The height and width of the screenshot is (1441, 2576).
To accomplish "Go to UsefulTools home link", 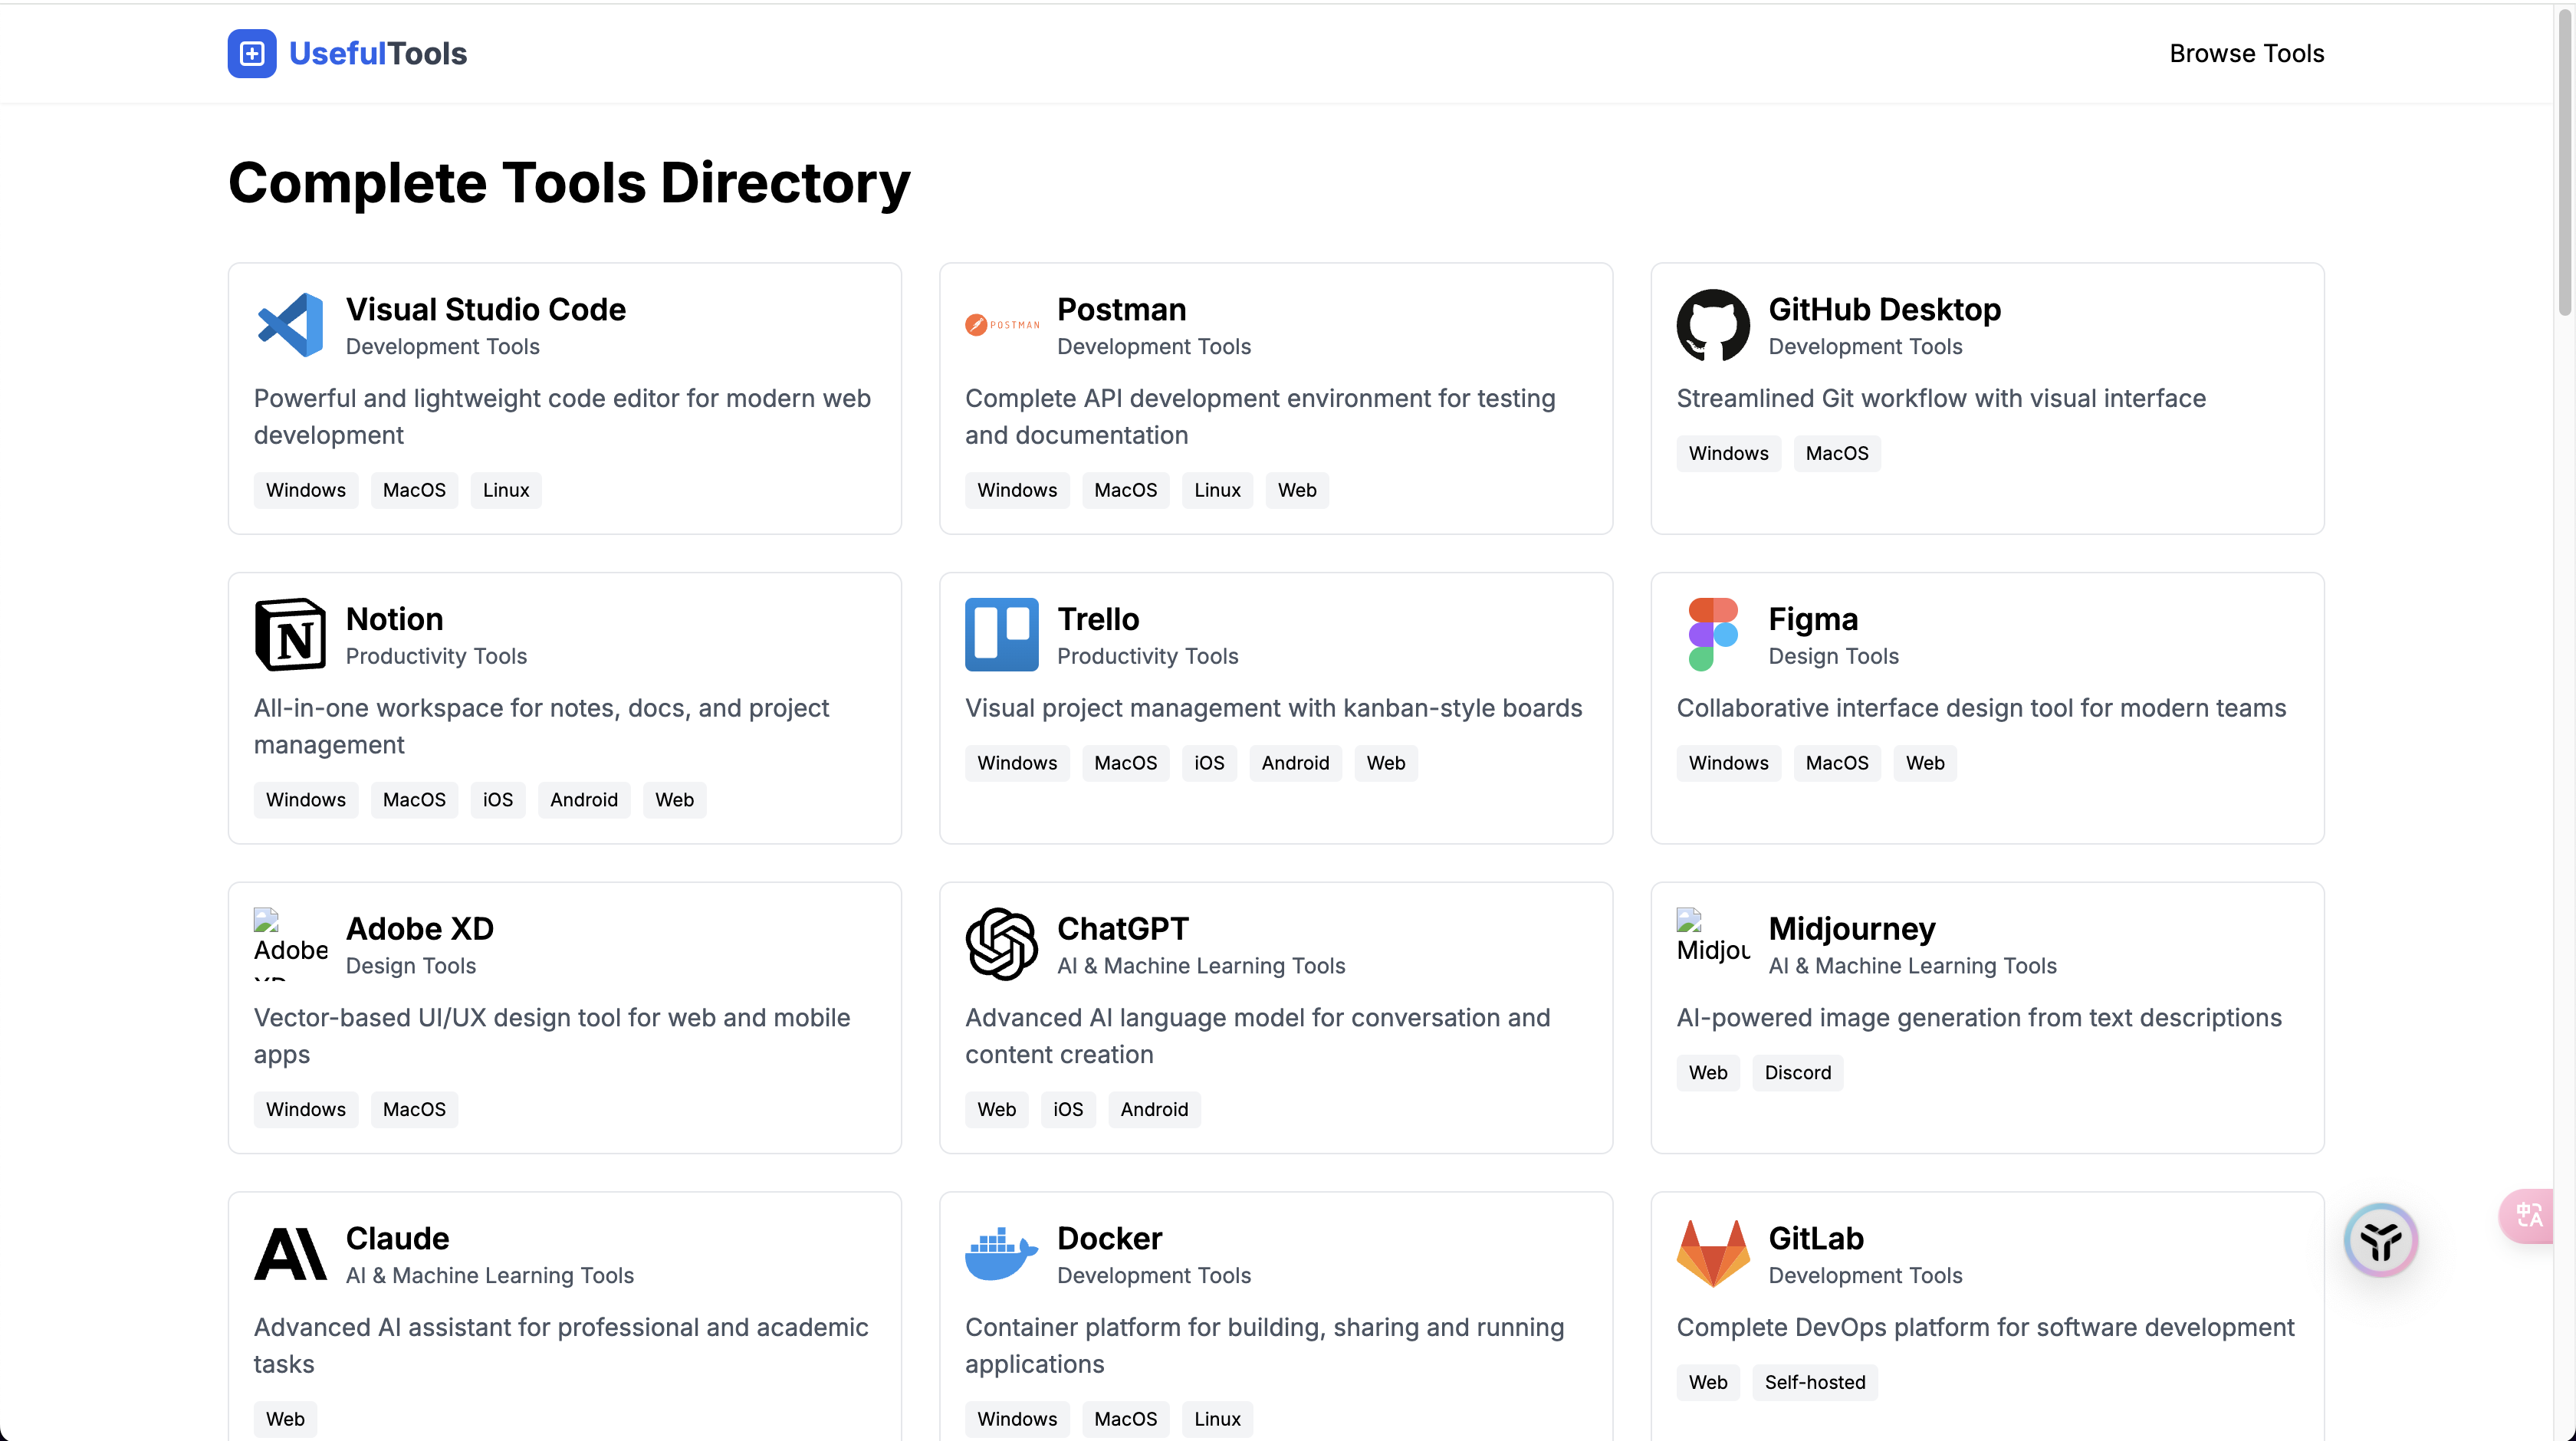I will click(x=377, y=53).
